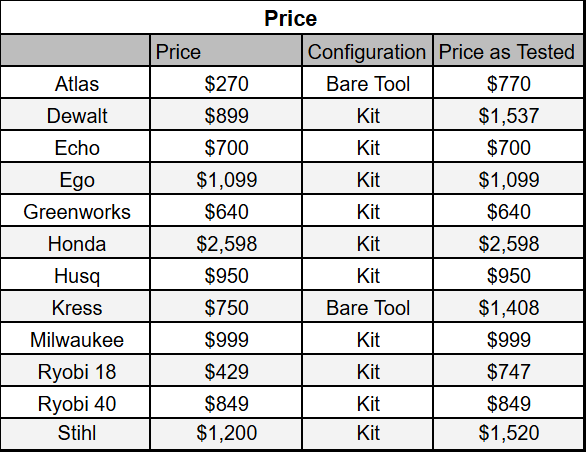
Task: Click the Husq row label
Action: tap(75, 276)
